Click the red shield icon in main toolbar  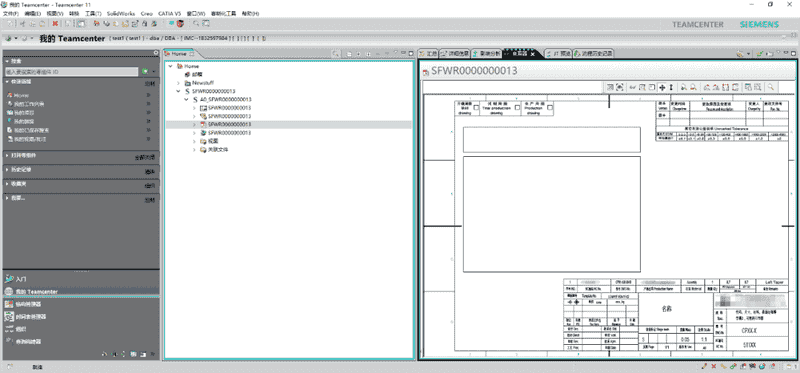click(x=180, y=23)
